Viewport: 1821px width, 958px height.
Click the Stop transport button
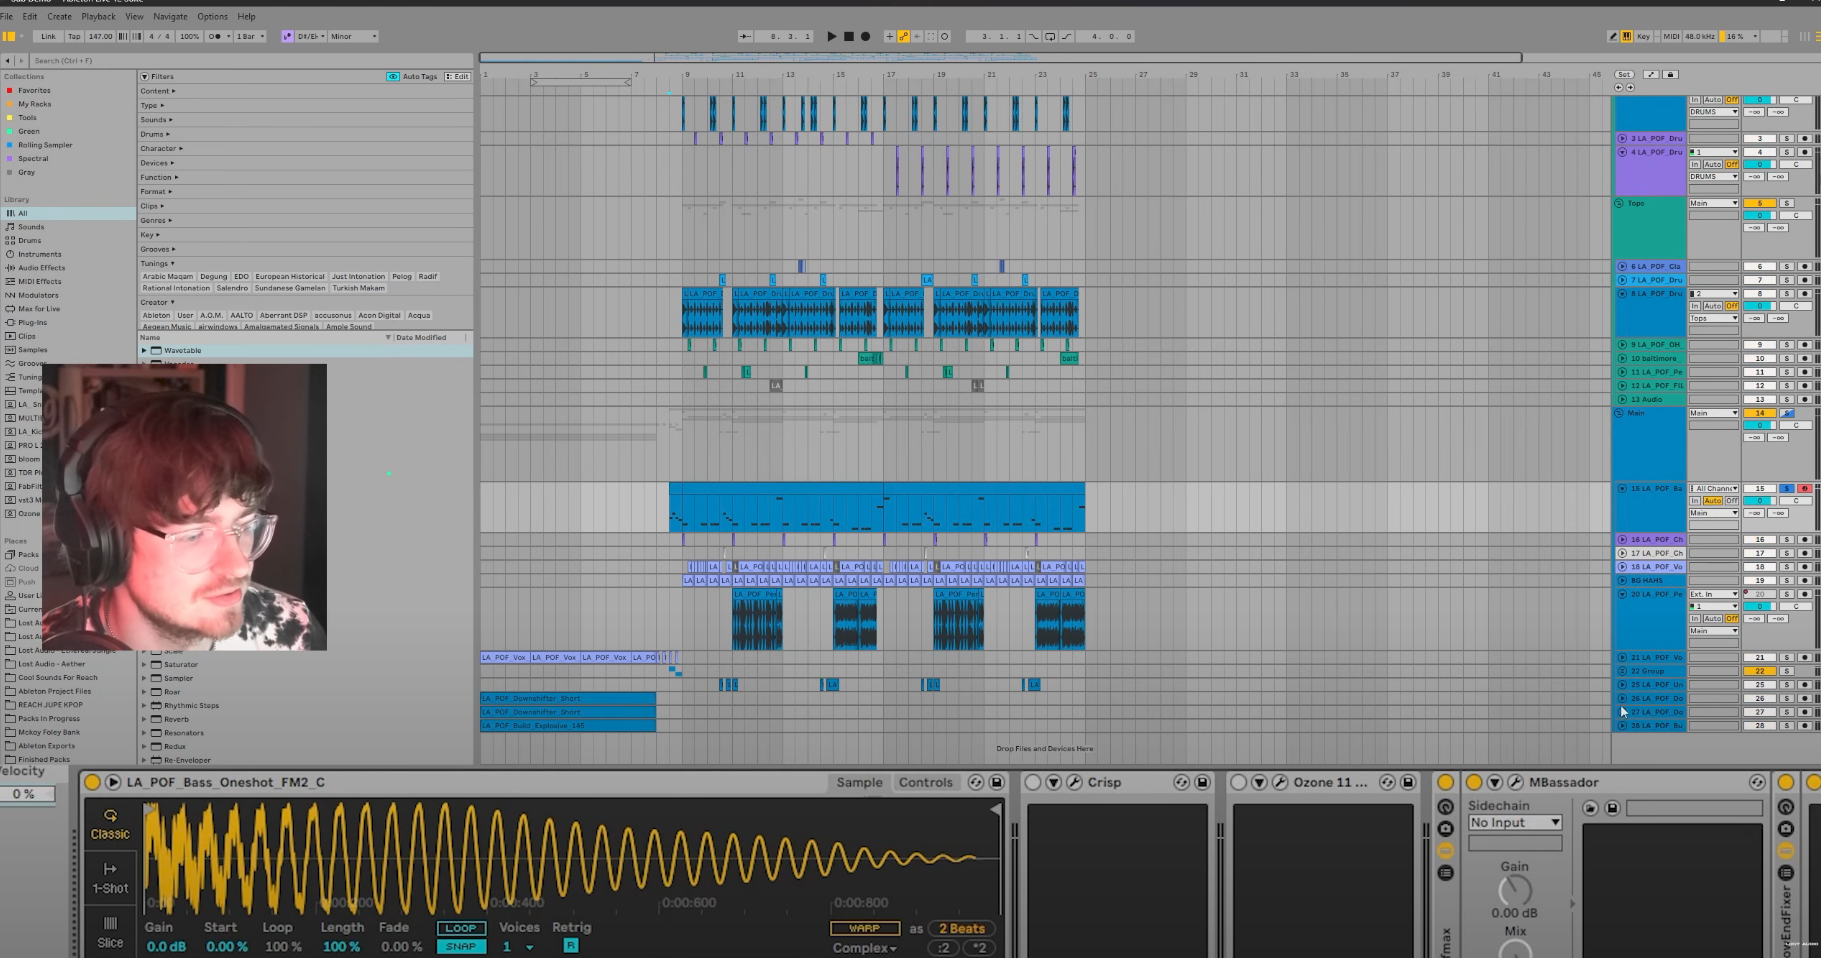pyautogui.click(x=848, y=36)
